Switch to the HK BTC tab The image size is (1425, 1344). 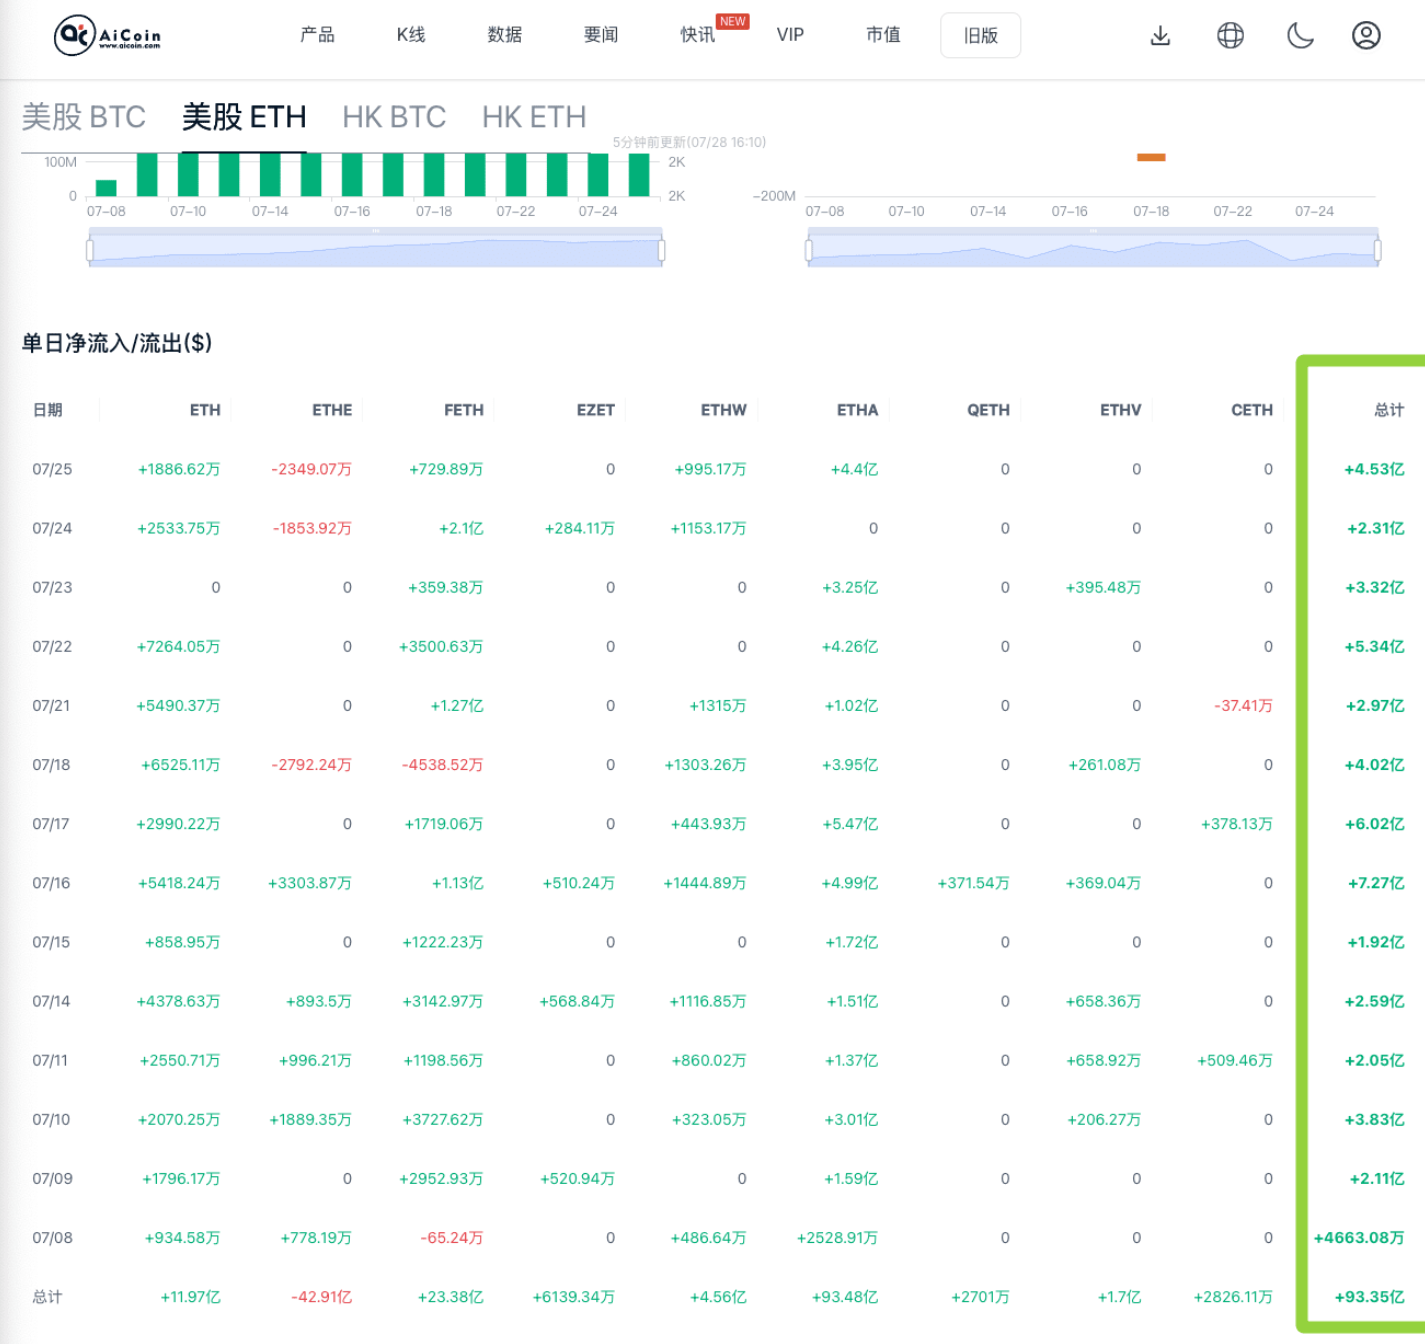click(x=394, y=117)
